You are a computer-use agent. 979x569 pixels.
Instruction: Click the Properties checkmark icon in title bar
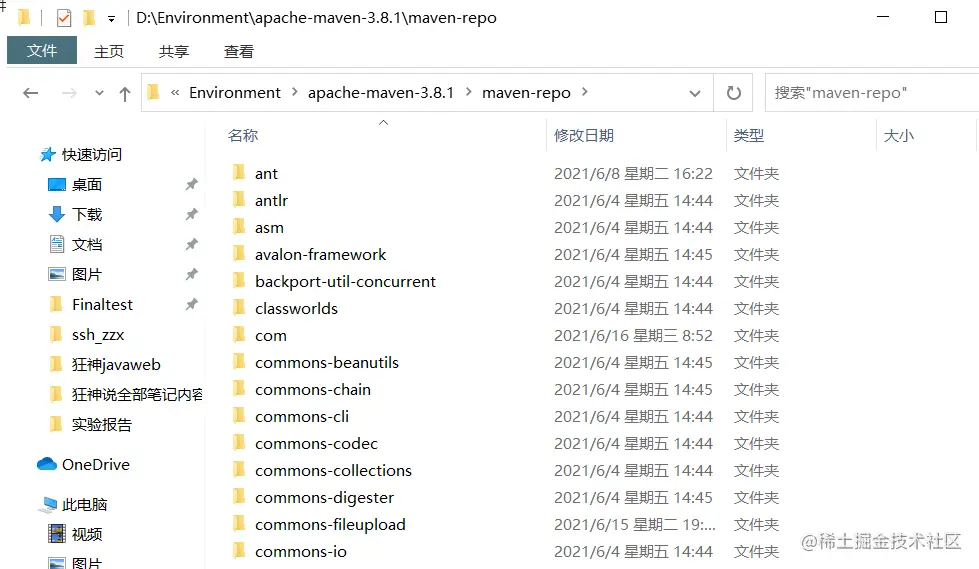64,18
